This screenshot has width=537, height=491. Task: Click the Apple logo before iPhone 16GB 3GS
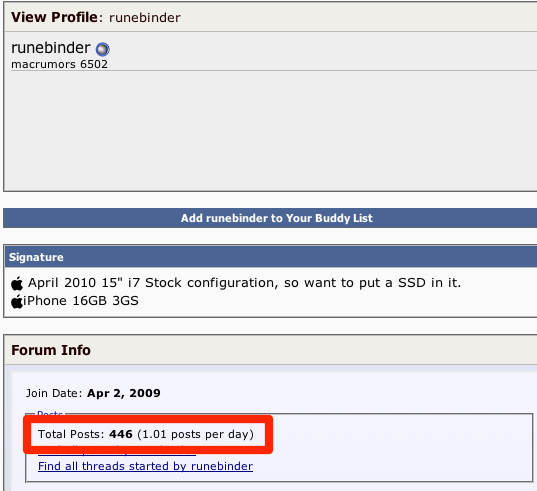pyautogui.click(x=17, y=301)
